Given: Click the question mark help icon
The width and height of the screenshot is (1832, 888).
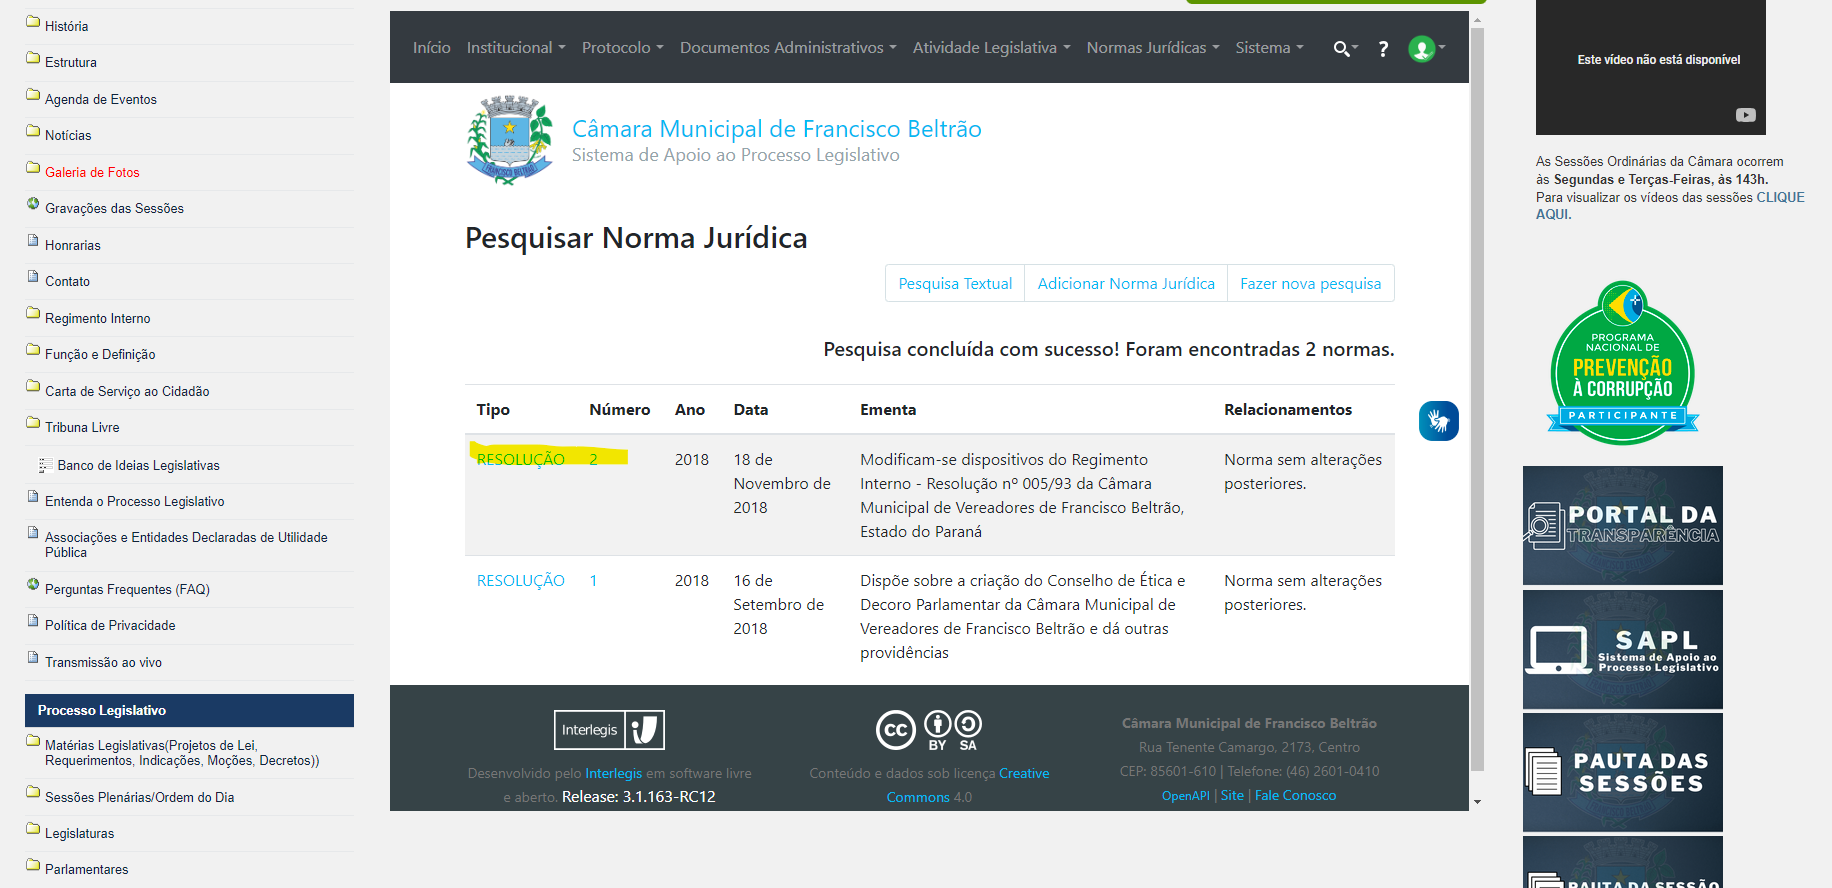Looking at the screenshot, I should click(x=1383, y=48).
